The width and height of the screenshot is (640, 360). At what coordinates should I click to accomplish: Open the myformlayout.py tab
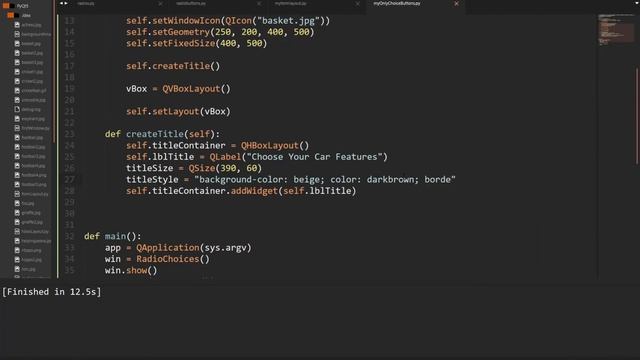click(290, 4)
